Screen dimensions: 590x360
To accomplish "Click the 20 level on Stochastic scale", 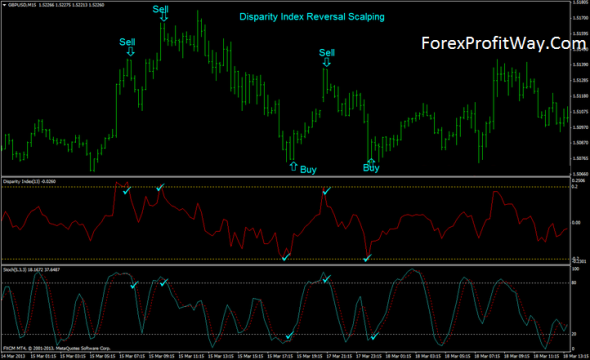I will [574, 334].
